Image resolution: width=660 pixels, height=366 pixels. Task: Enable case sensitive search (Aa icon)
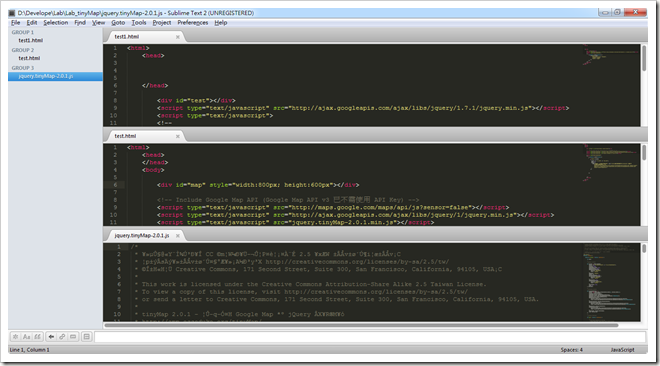(27, 337)
